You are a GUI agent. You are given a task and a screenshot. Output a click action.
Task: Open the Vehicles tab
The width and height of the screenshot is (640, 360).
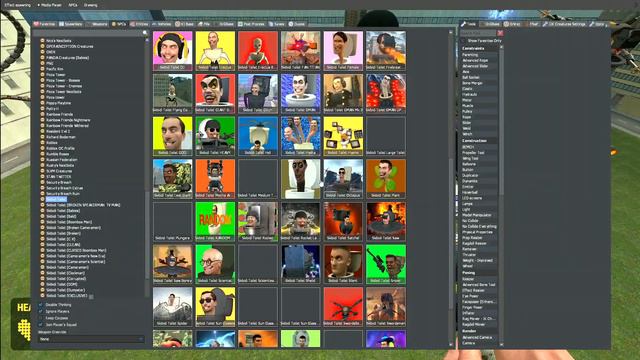pos(162,24)
